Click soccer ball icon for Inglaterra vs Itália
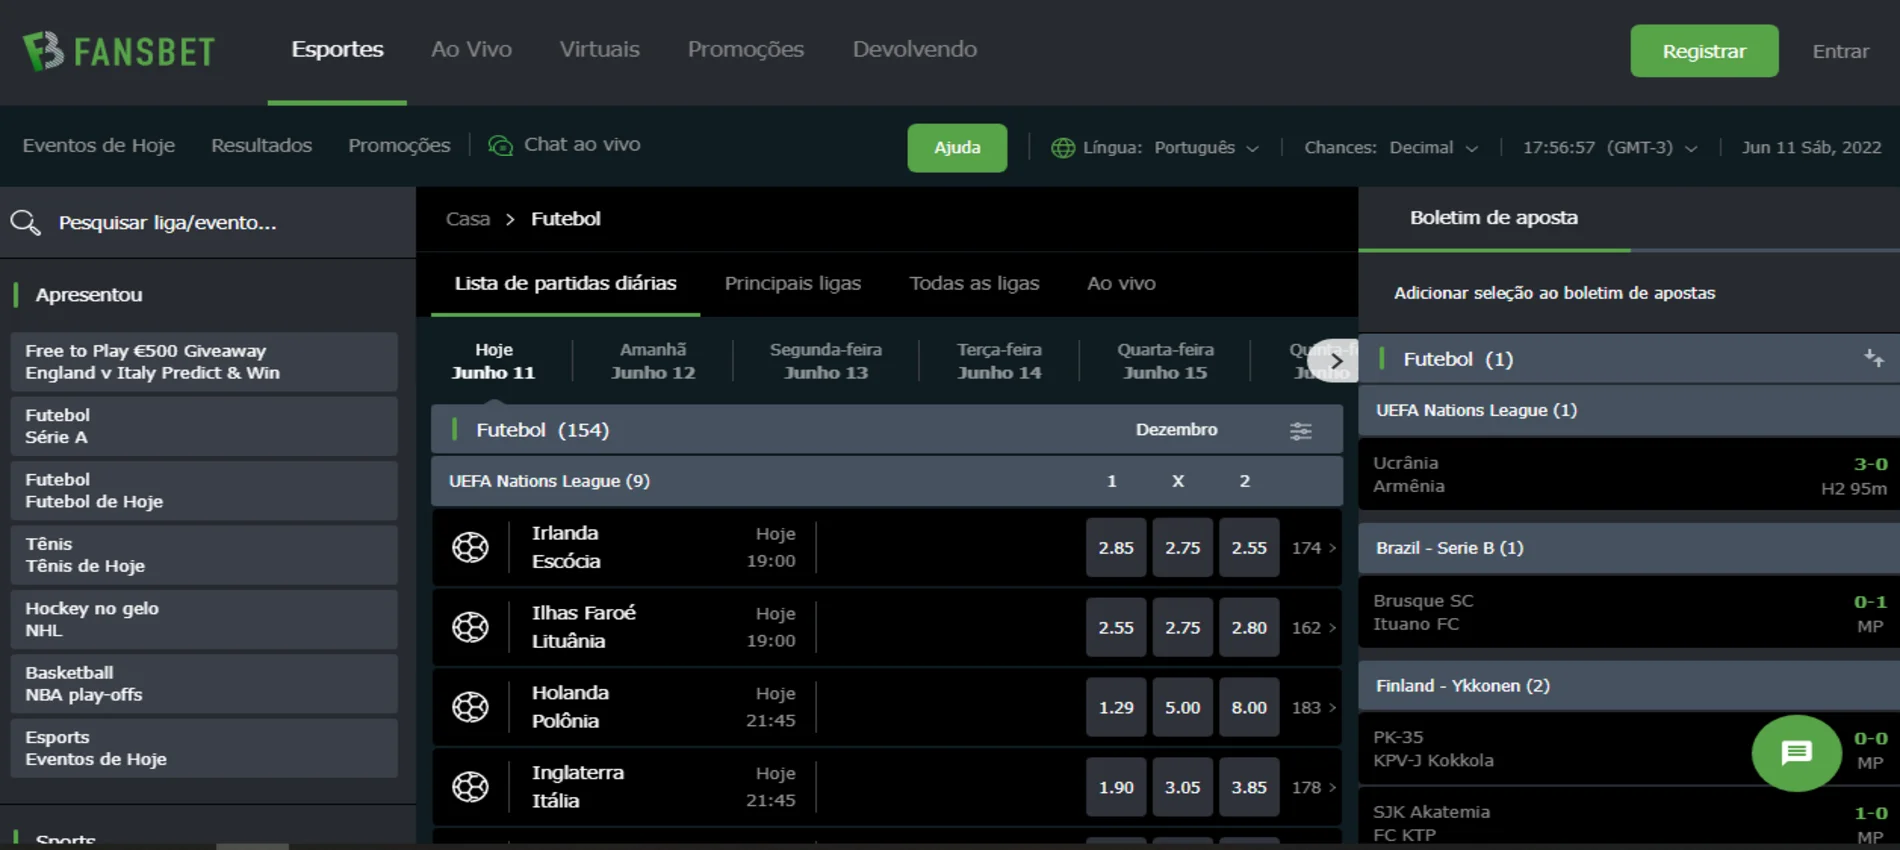This screenshot has width=1900, height=850. 470,787
